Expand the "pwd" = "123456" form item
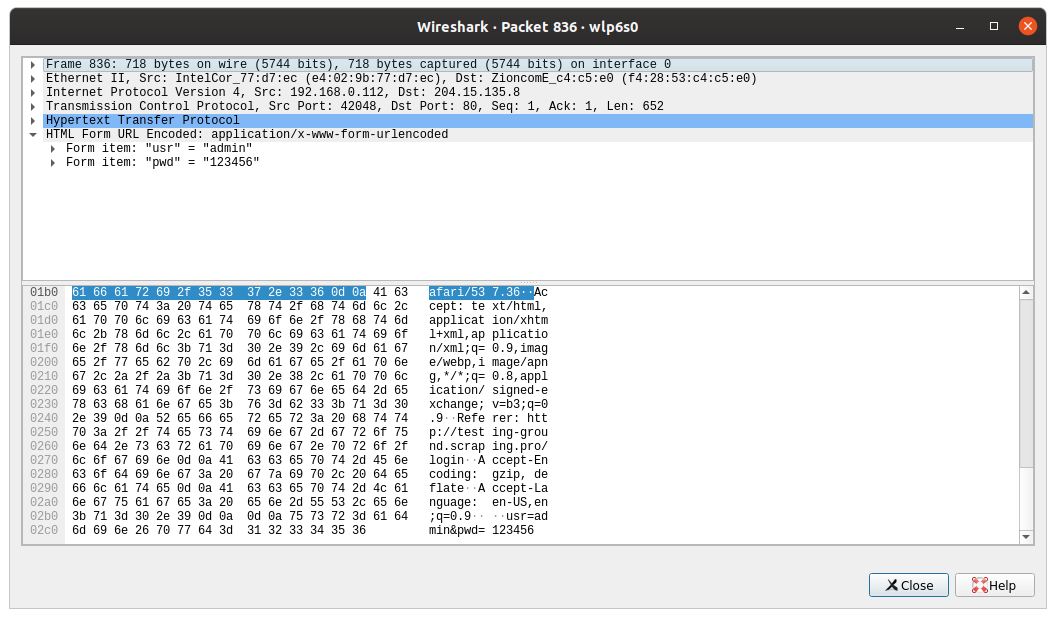Screen dimensions: 1056x618 coord(53,163)
